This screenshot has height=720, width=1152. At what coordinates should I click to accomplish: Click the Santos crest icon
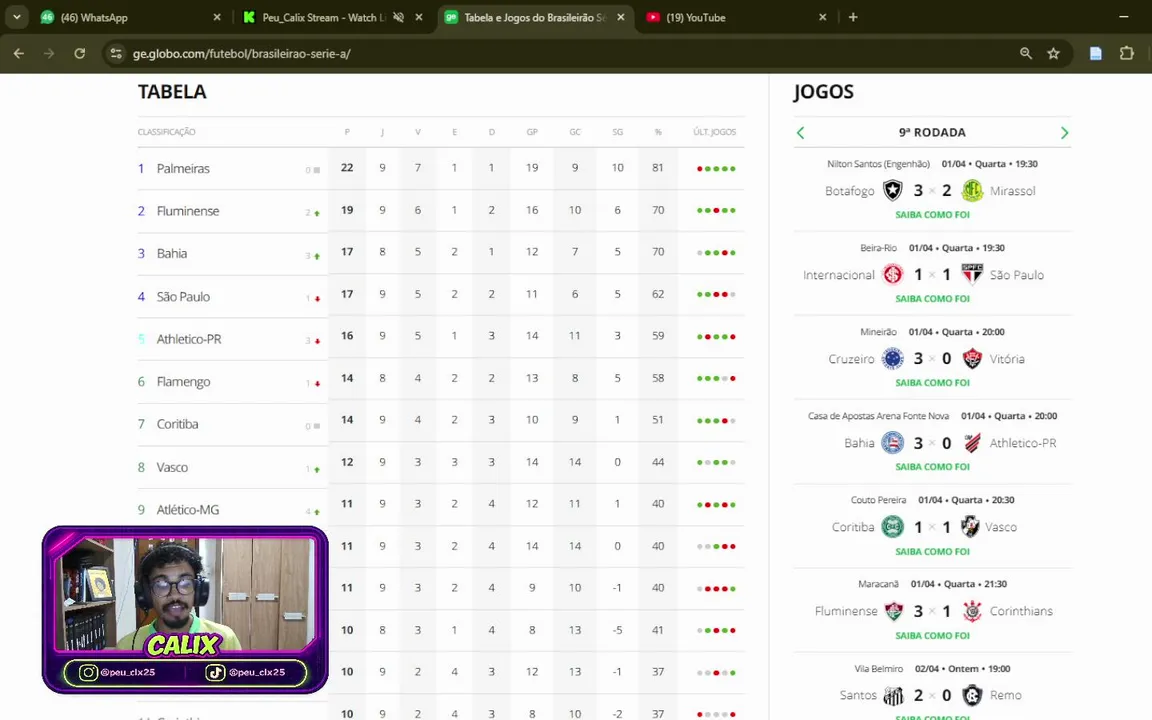[x=893, y=695]
